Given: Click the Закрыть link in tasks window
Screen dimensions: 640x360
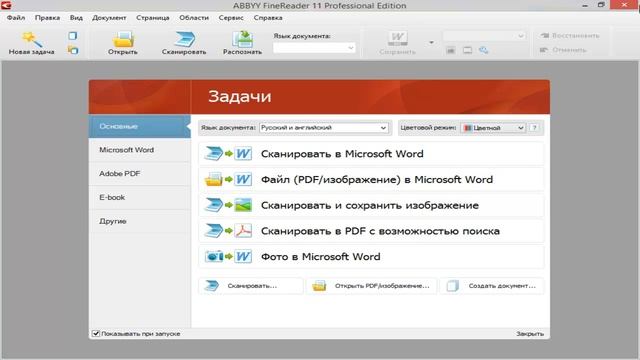Looking at the screenshot, I should point(530,333).
